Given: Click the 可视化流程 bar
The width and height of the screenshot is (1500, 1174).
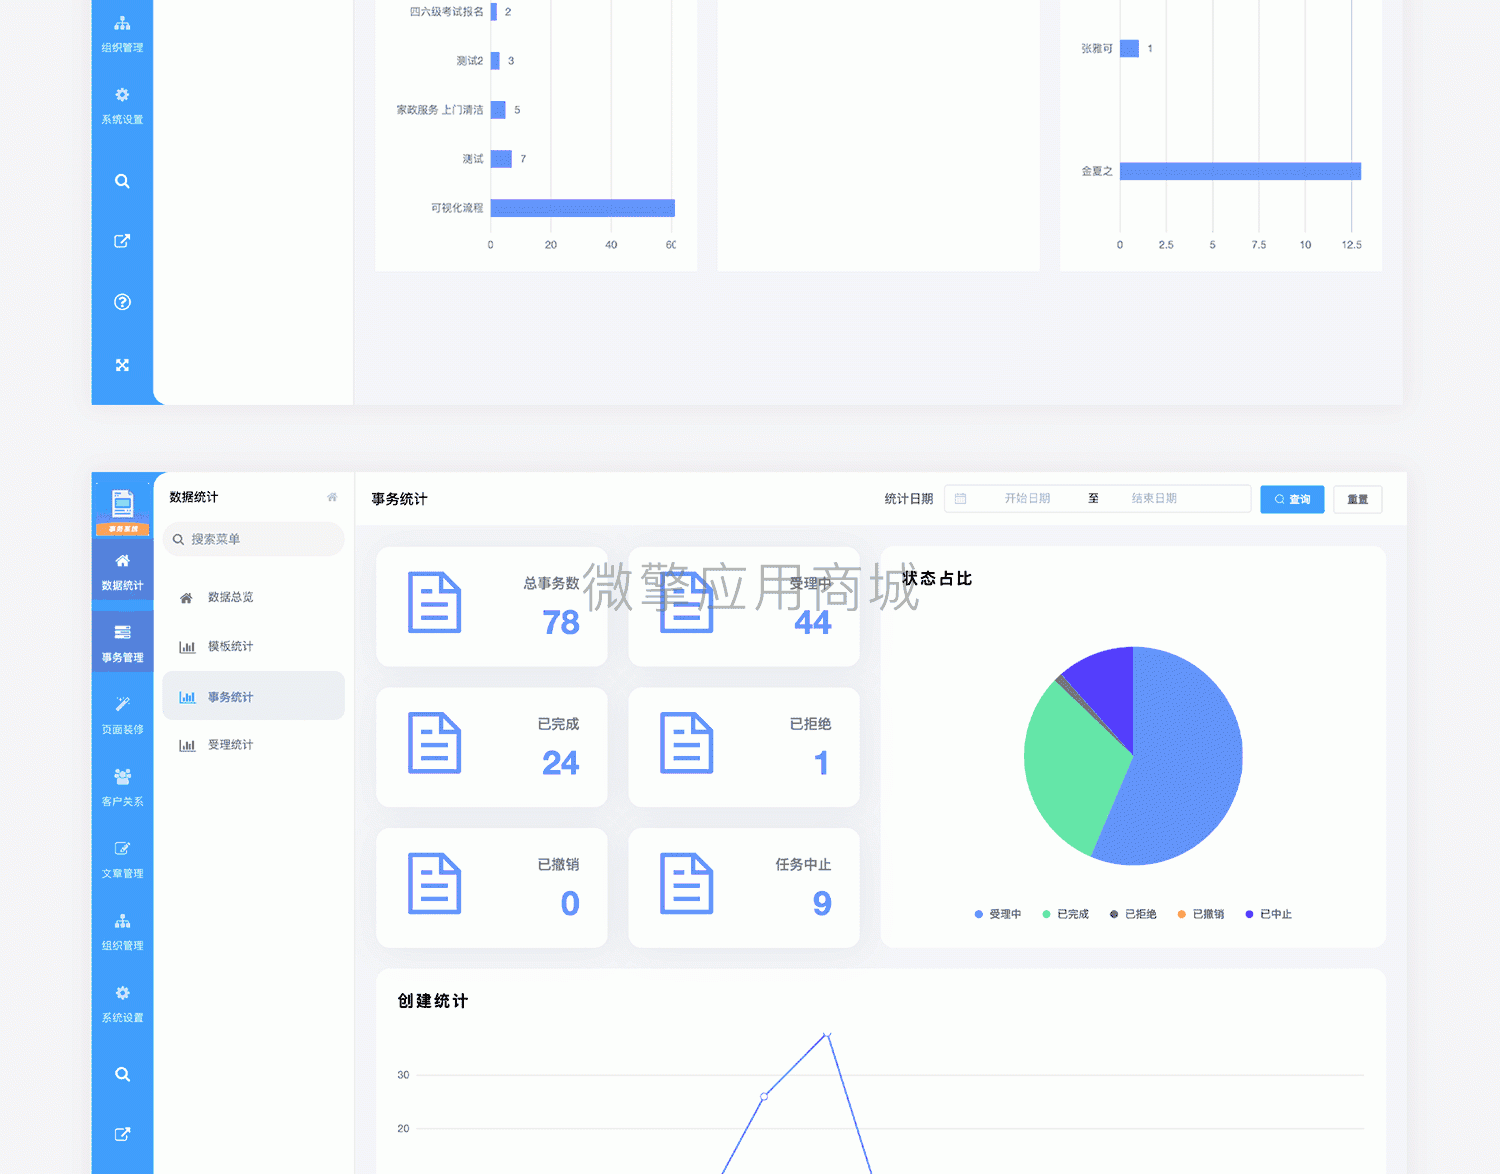Looking at the screenshot, I should [583, 208].
